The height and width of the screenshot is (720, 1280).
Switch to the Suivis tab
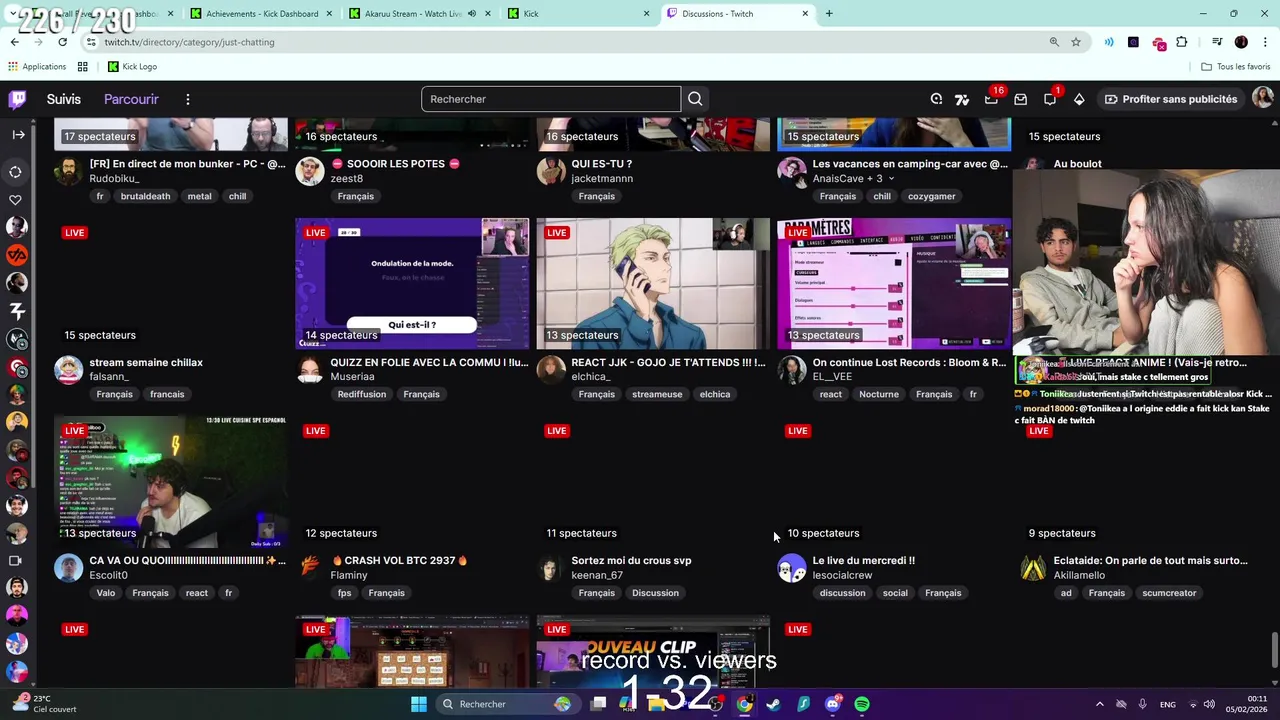pyautogui.click(x=64, y=99)
